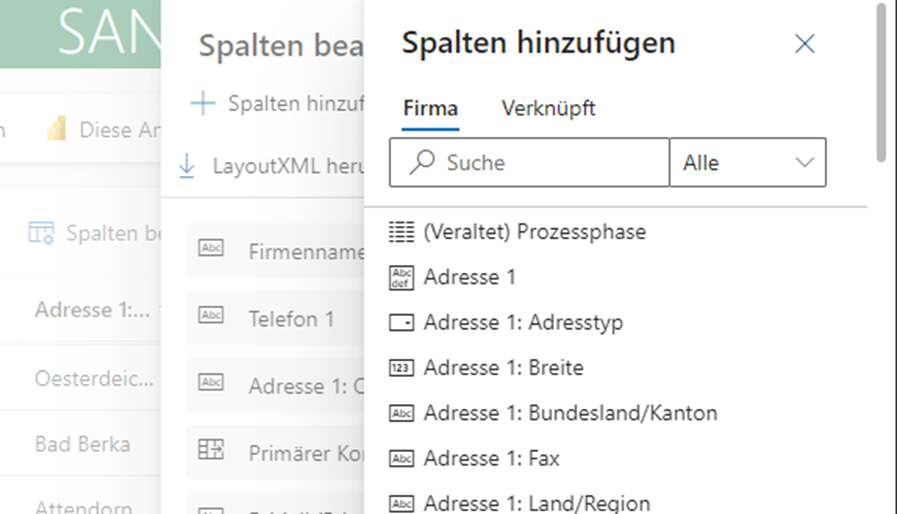Select the Firma tab

point(430,108)
